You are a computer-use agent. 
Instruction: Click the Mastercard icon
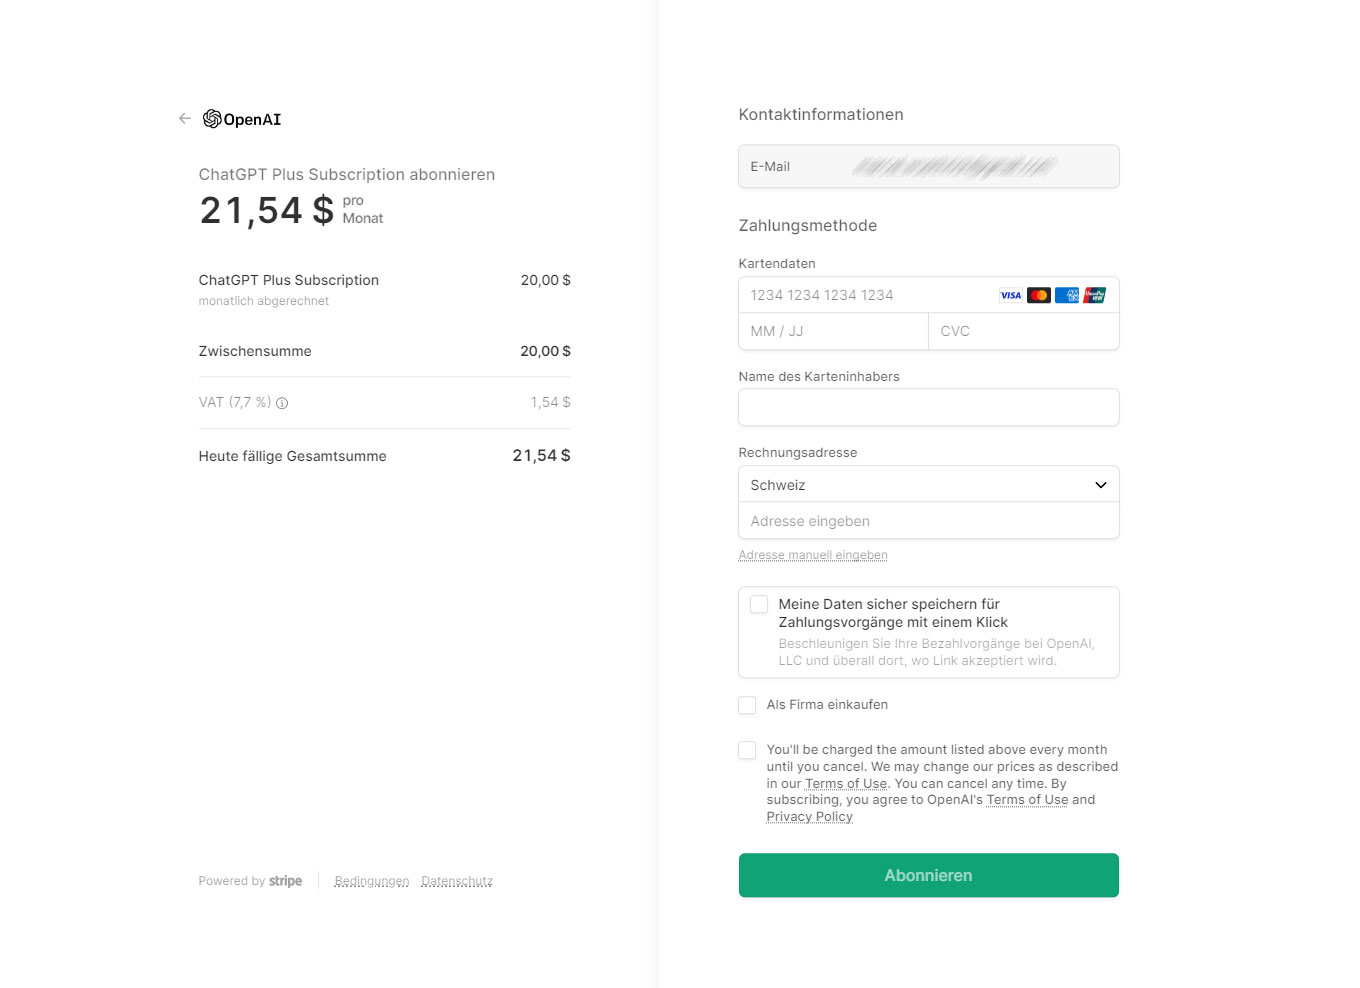click(1039, 295)
